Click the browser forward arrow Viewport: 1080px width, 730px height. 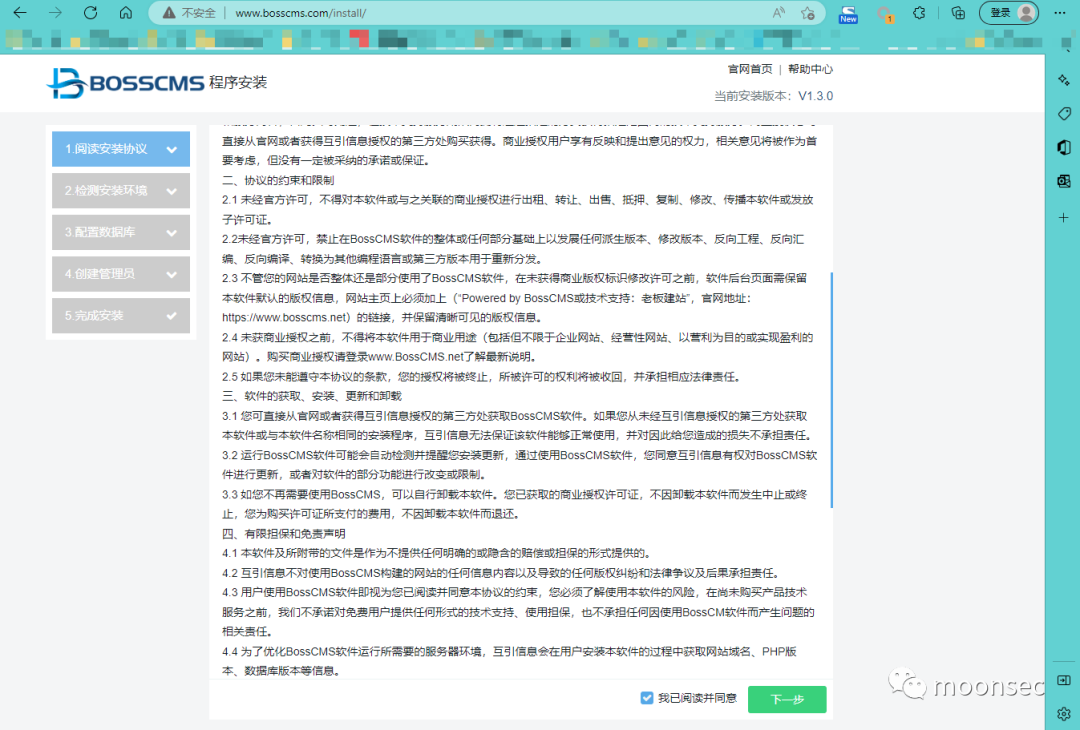(x=55, y=13)
